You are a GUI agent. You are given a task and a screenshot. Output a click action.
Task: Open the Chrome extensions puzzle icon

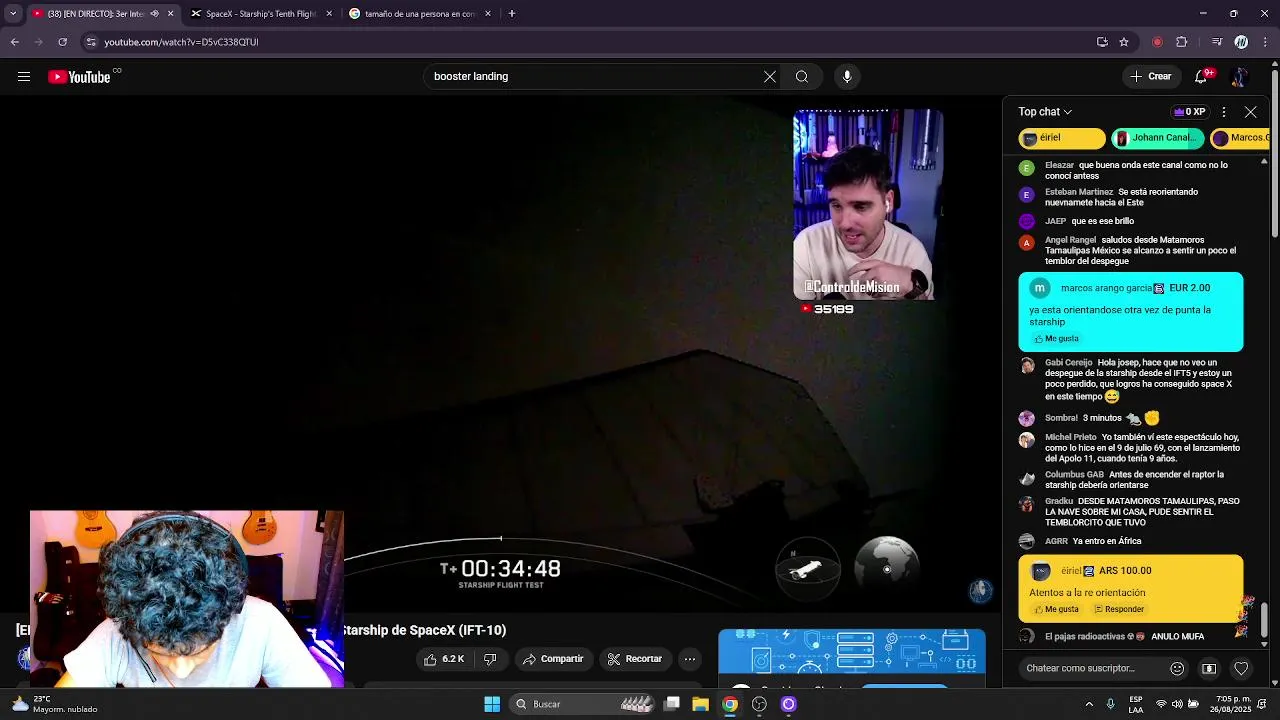(x=1182, y=42)
